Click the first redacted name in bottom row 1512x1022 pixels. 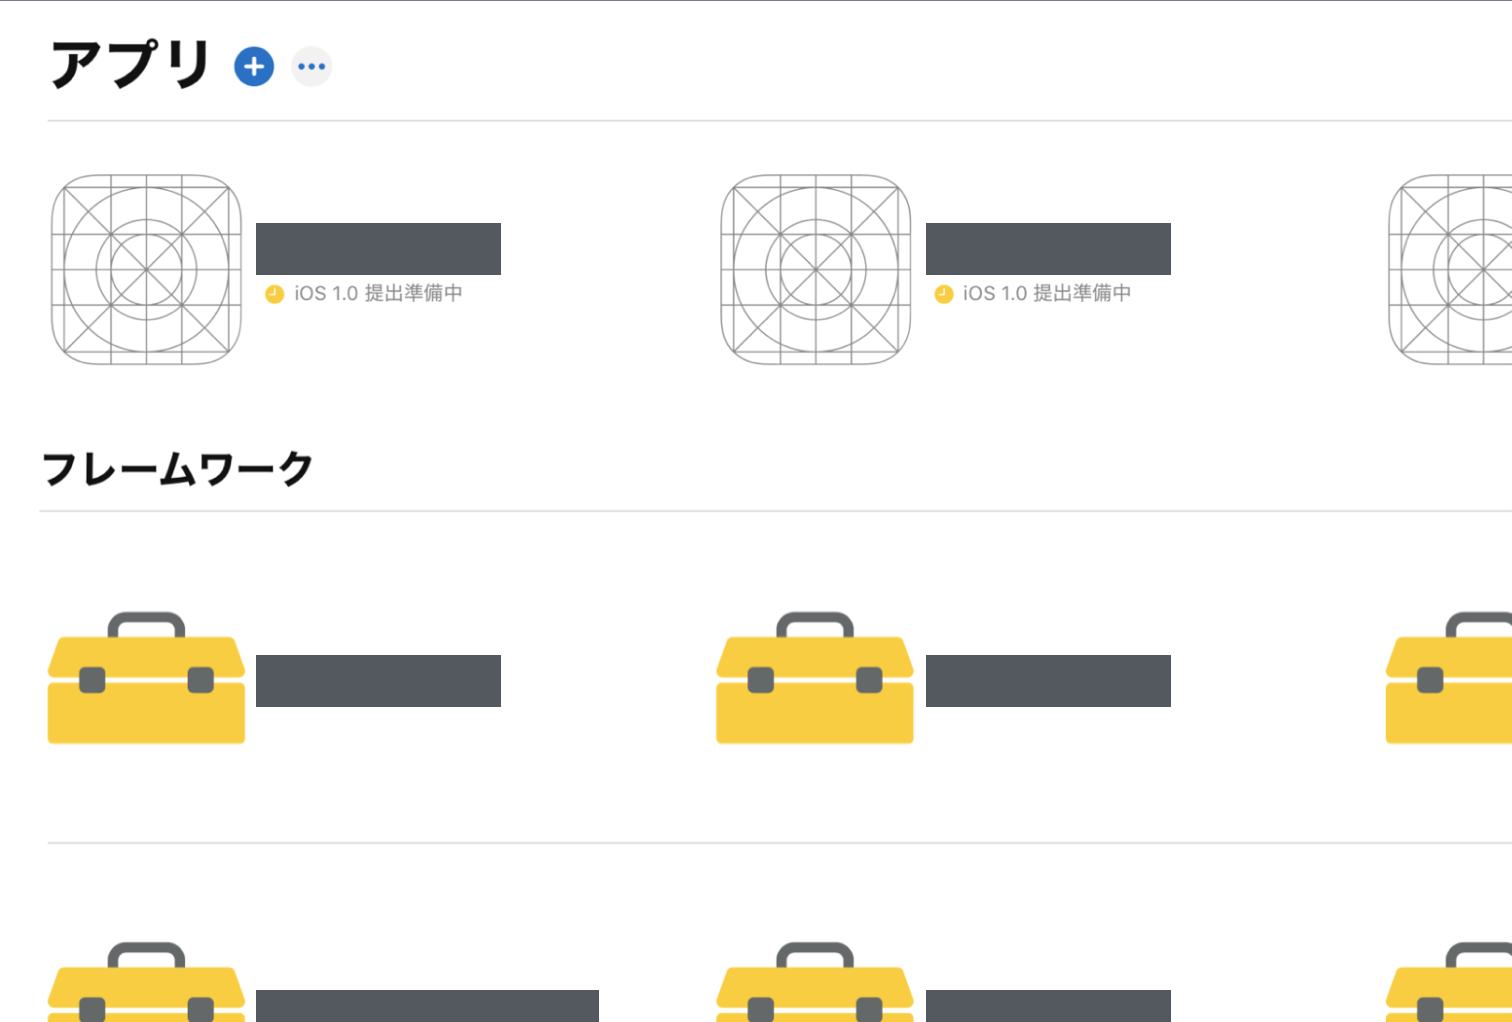[427, 1006]
